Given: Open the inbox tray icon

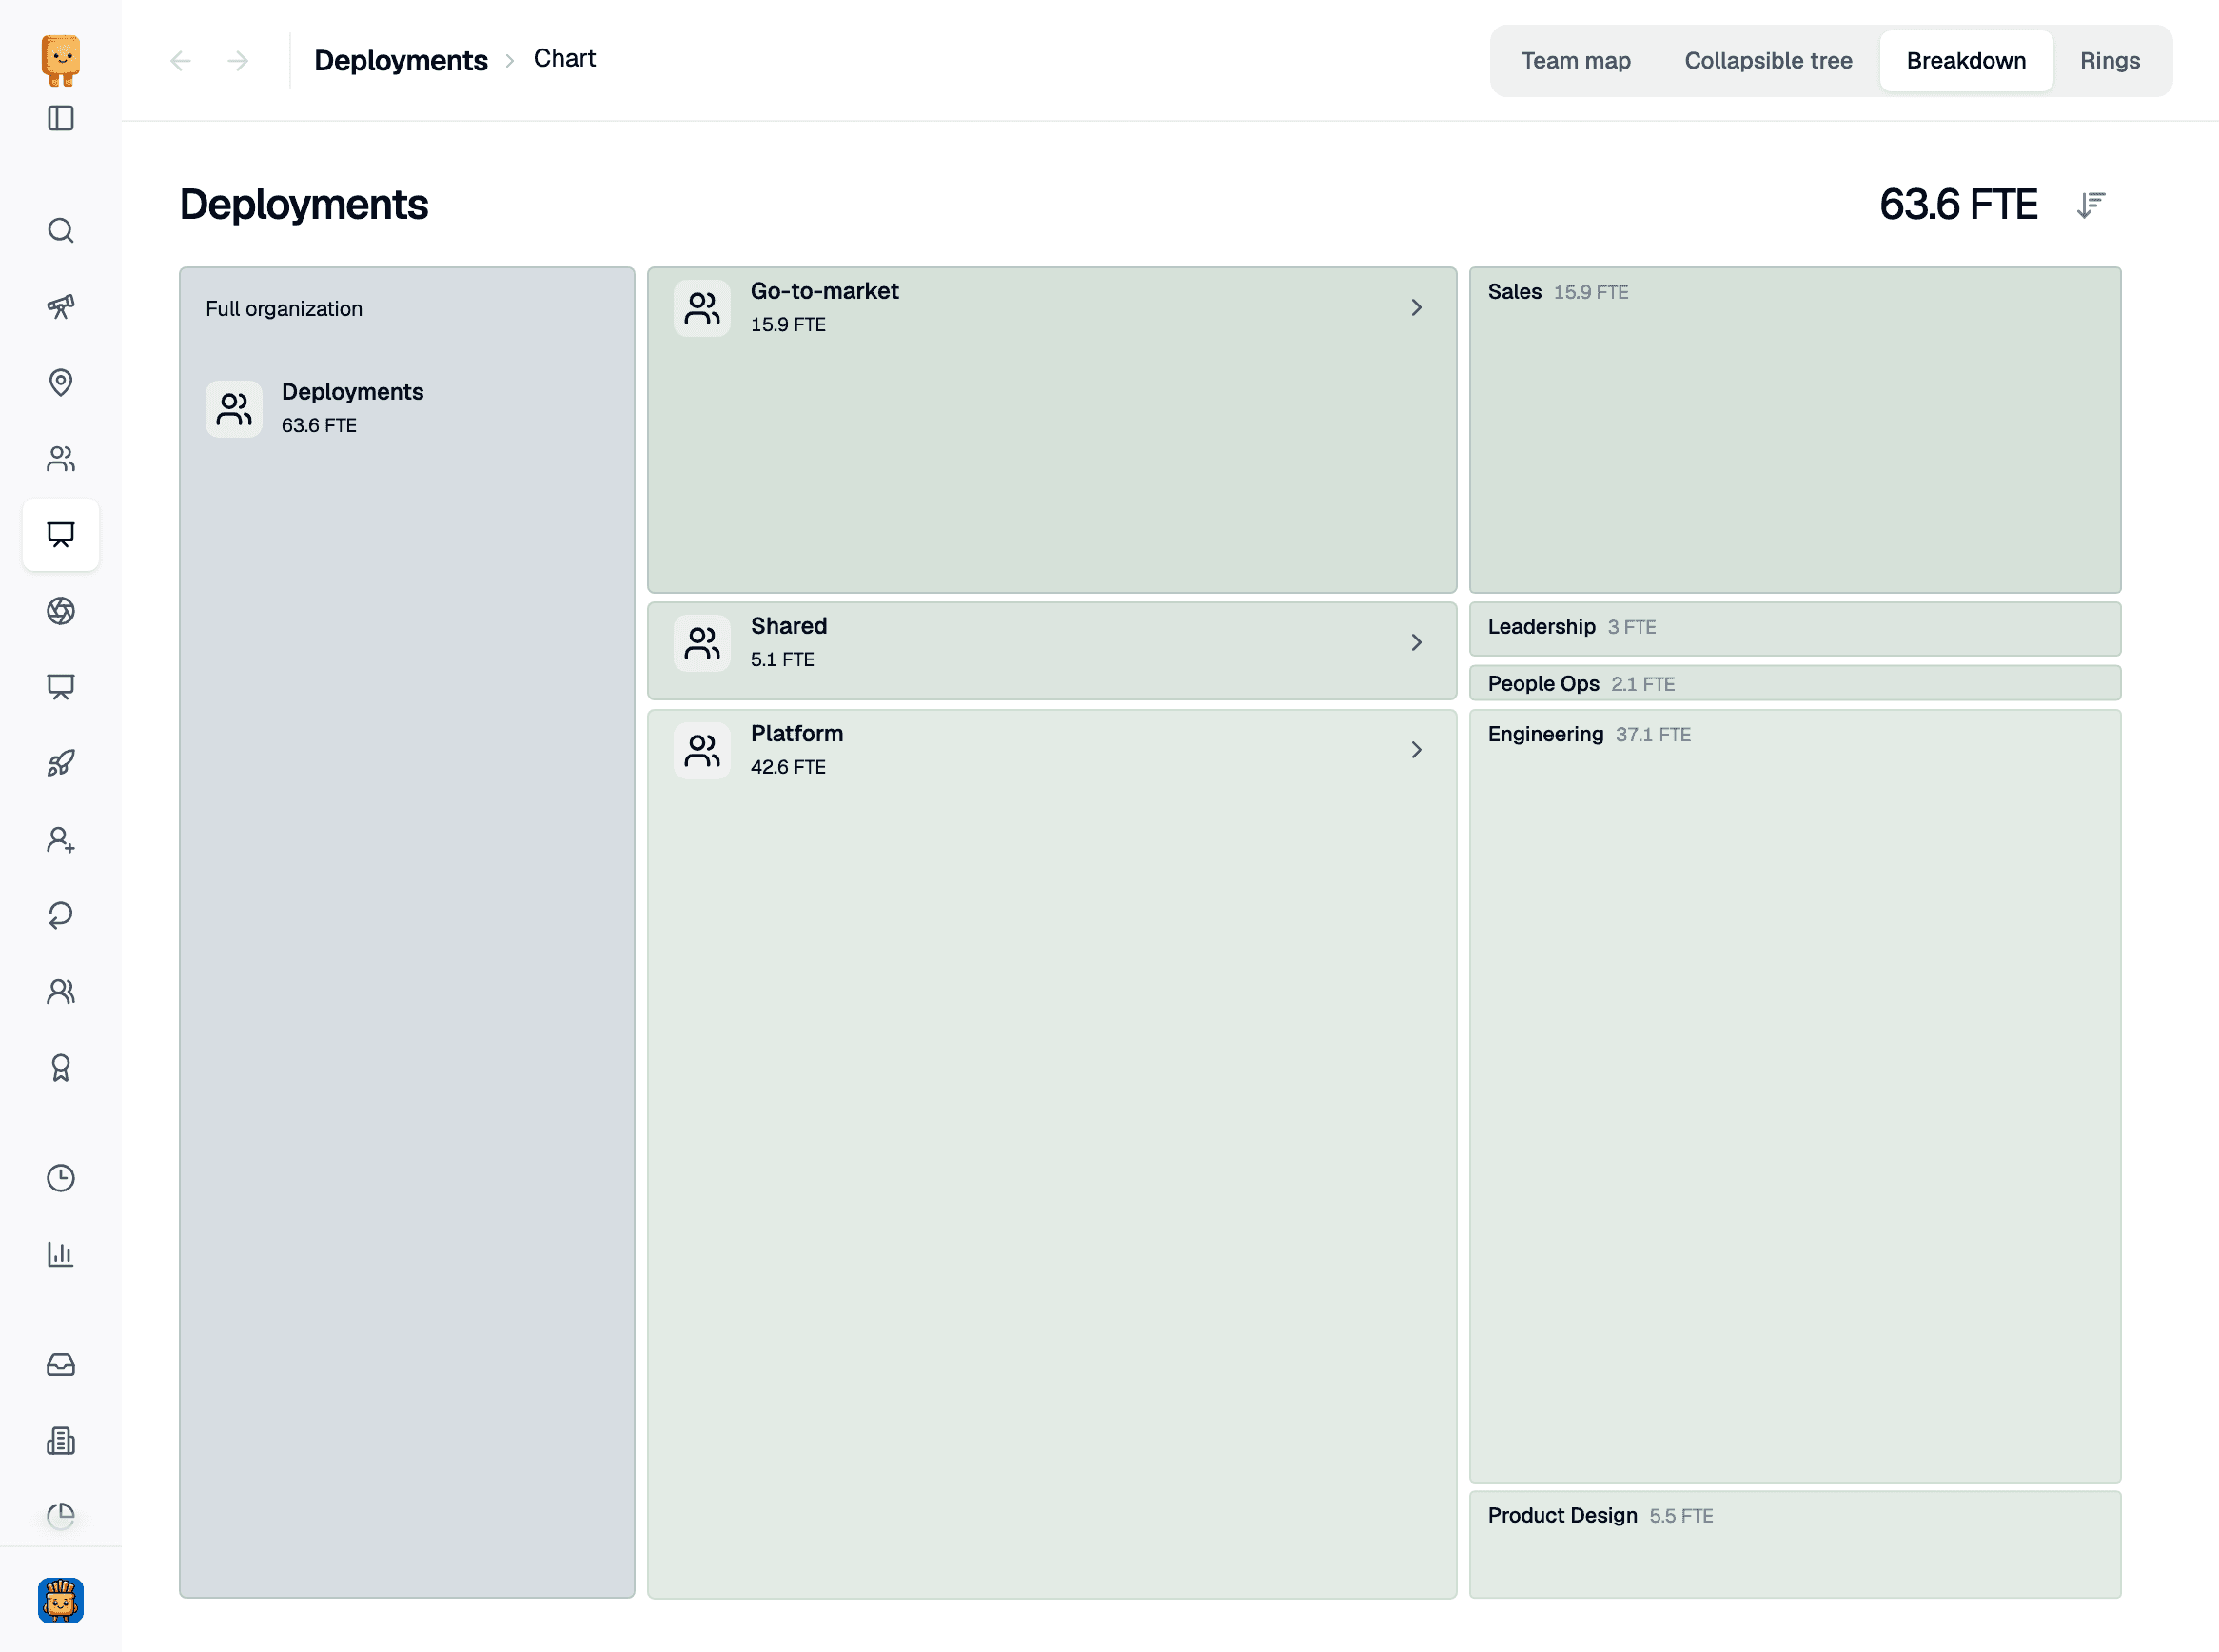Looking at the screenshot, I should [61, 1365].
